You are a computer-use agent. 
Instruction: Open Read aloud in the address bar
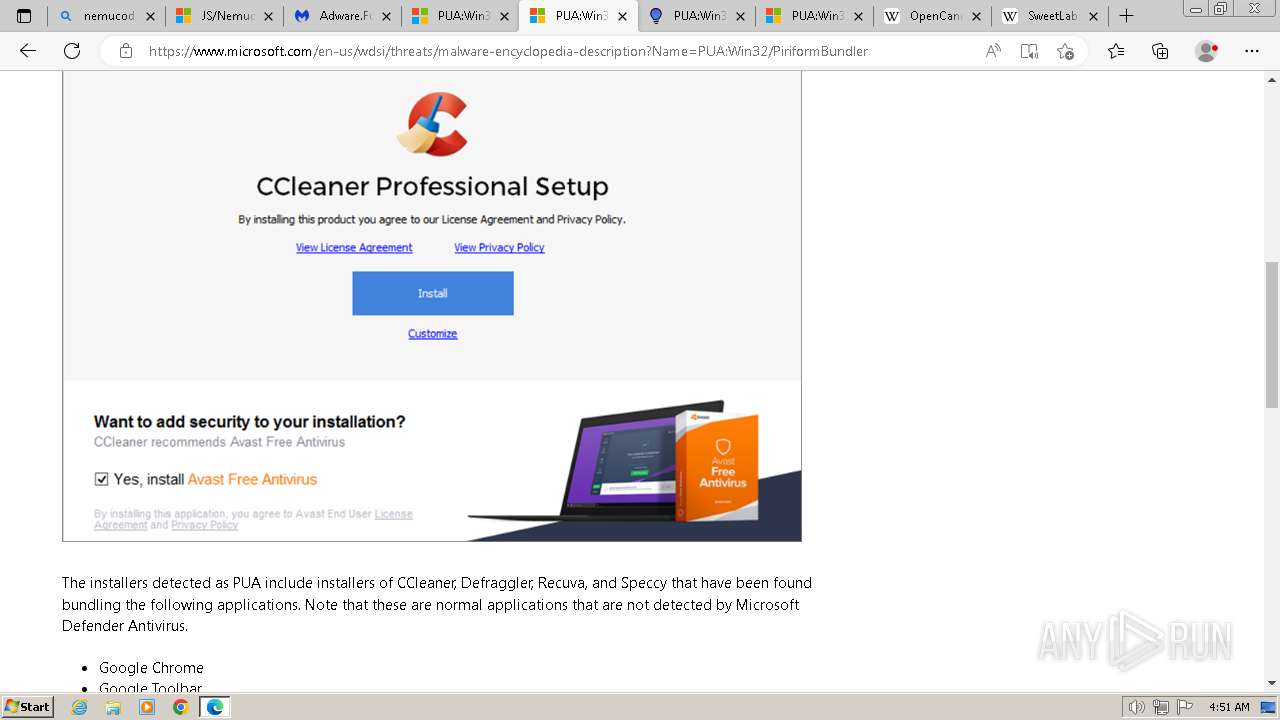[993, 51]
